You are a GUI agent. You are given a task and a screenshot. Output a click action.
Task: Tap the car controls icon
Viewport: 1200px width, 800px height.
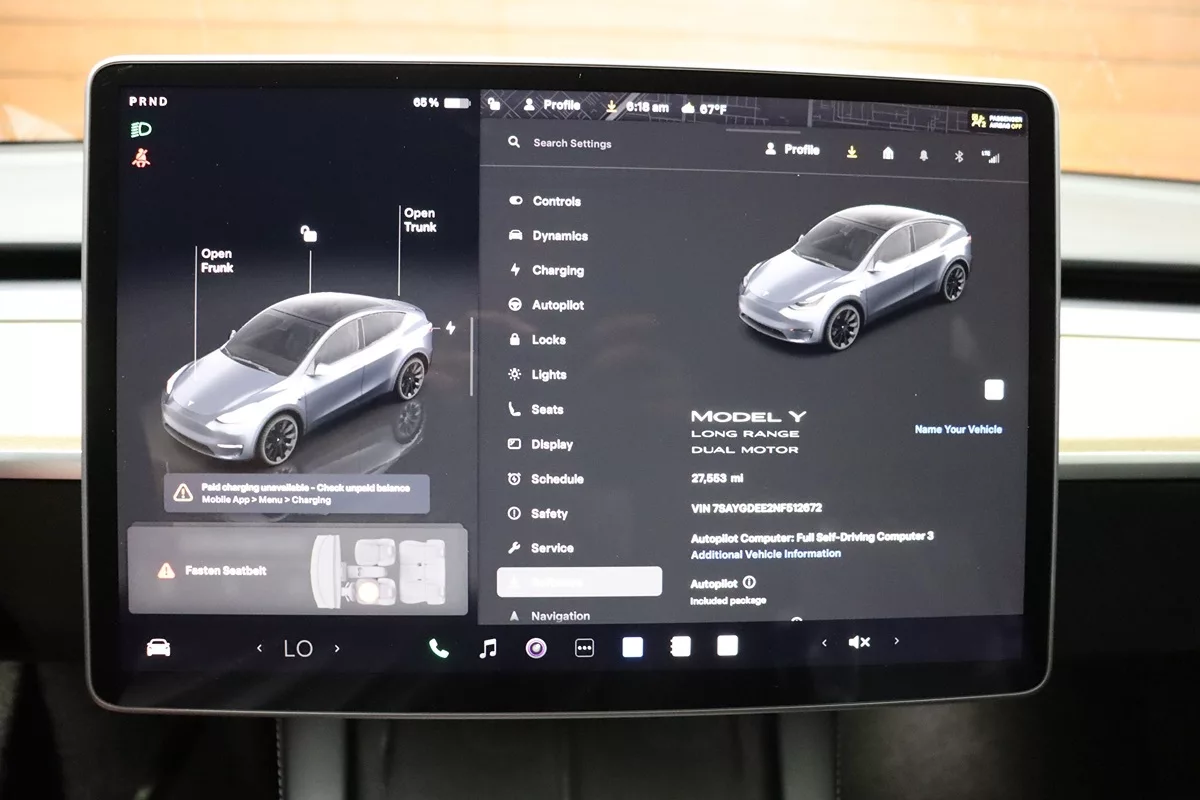(x=158, y=648)
